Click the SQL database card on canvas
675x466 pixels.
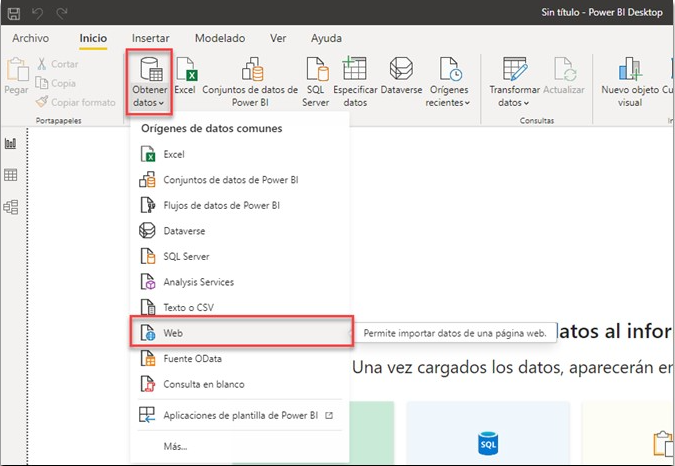[488, 432]
